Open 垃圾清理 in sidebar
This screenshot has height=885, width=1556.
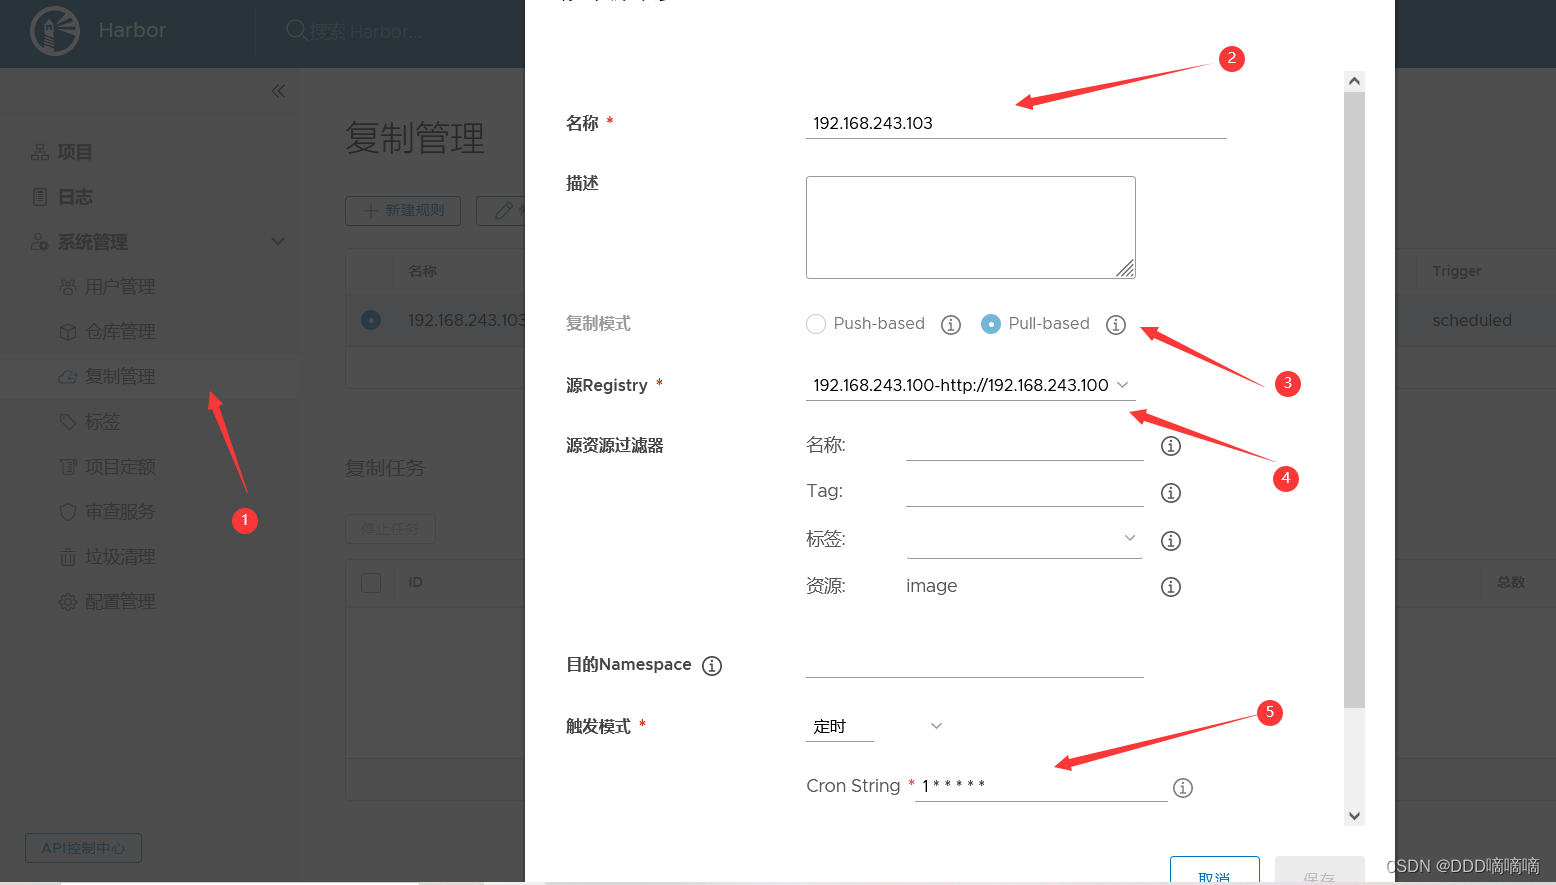pyautogui.click(x=120, y=557)
